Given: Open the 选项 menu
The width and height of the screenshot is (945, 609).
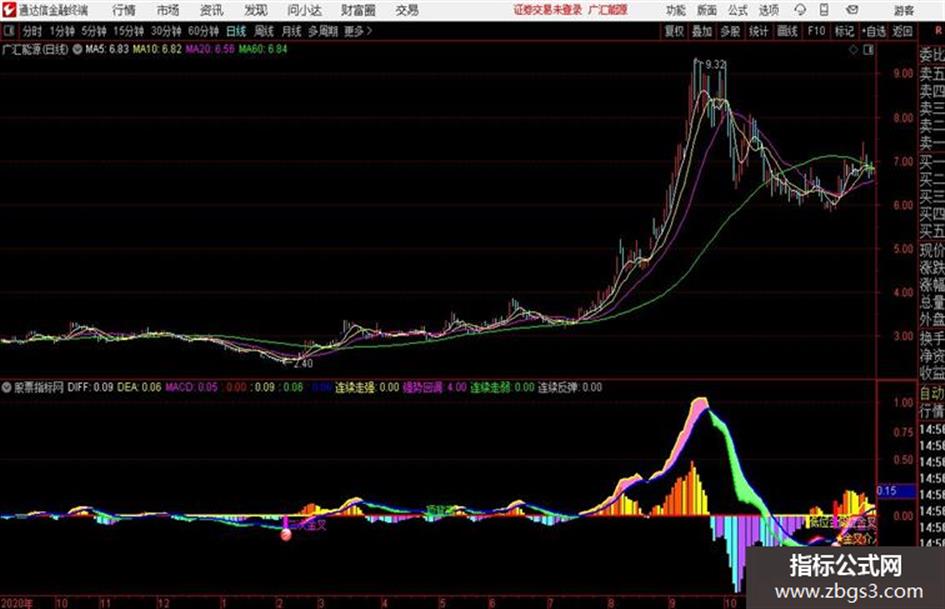Looking at the screenshot, I should (768, 10).
